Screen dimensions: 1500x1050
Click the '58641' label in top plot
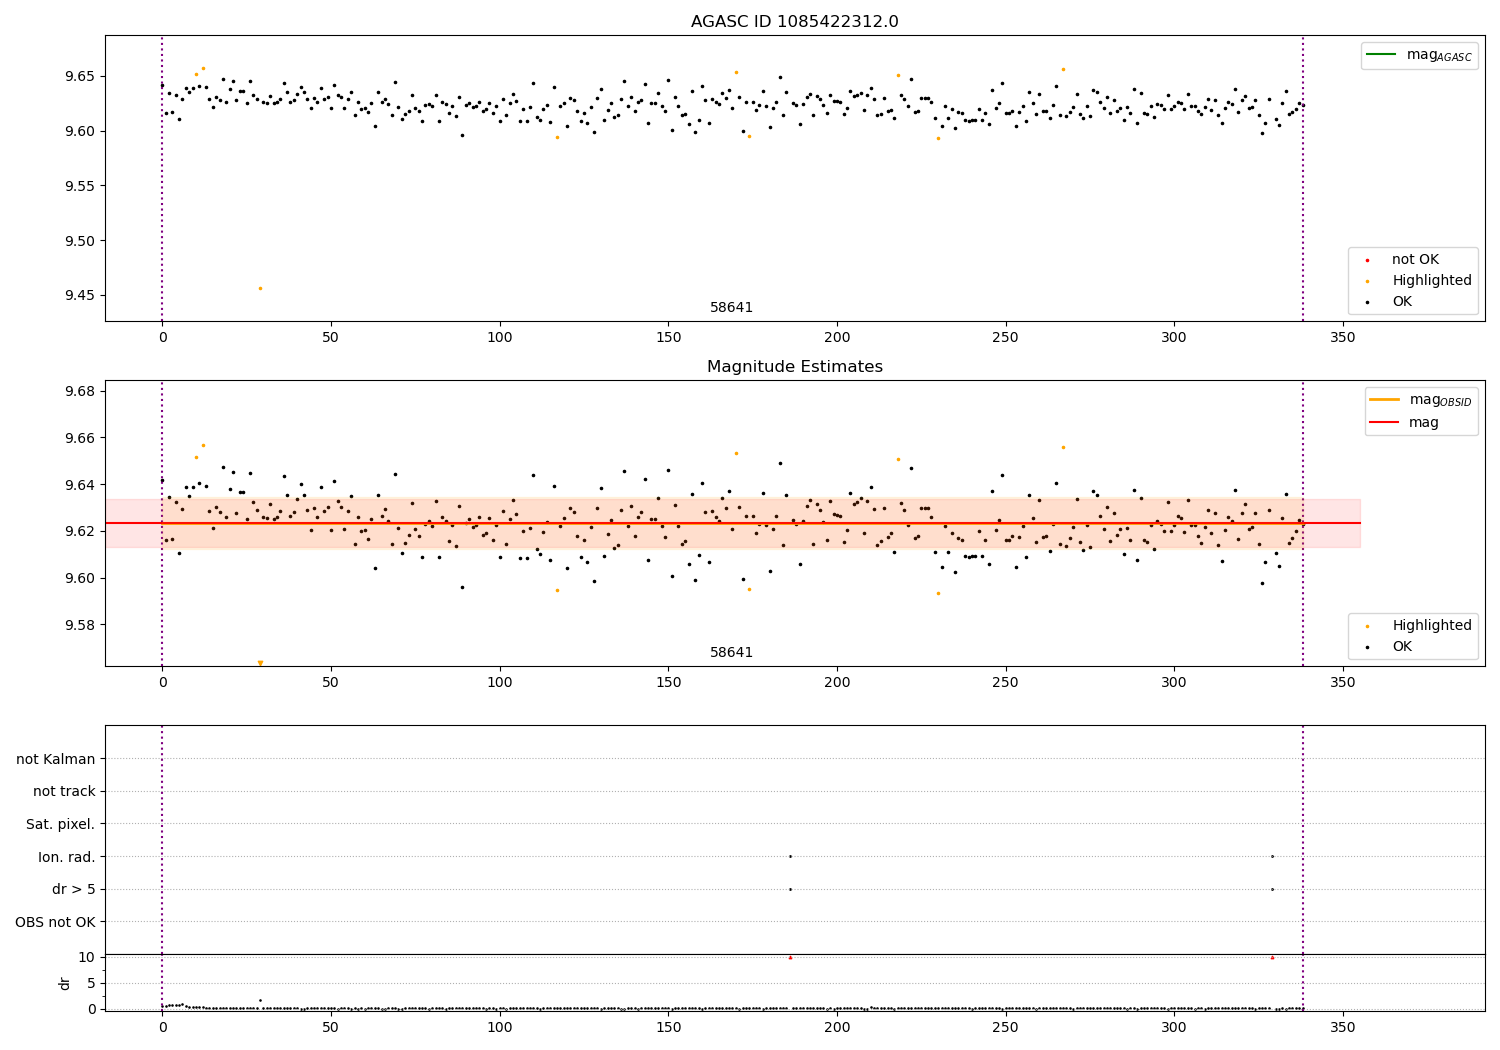click(x=731, y=308)
